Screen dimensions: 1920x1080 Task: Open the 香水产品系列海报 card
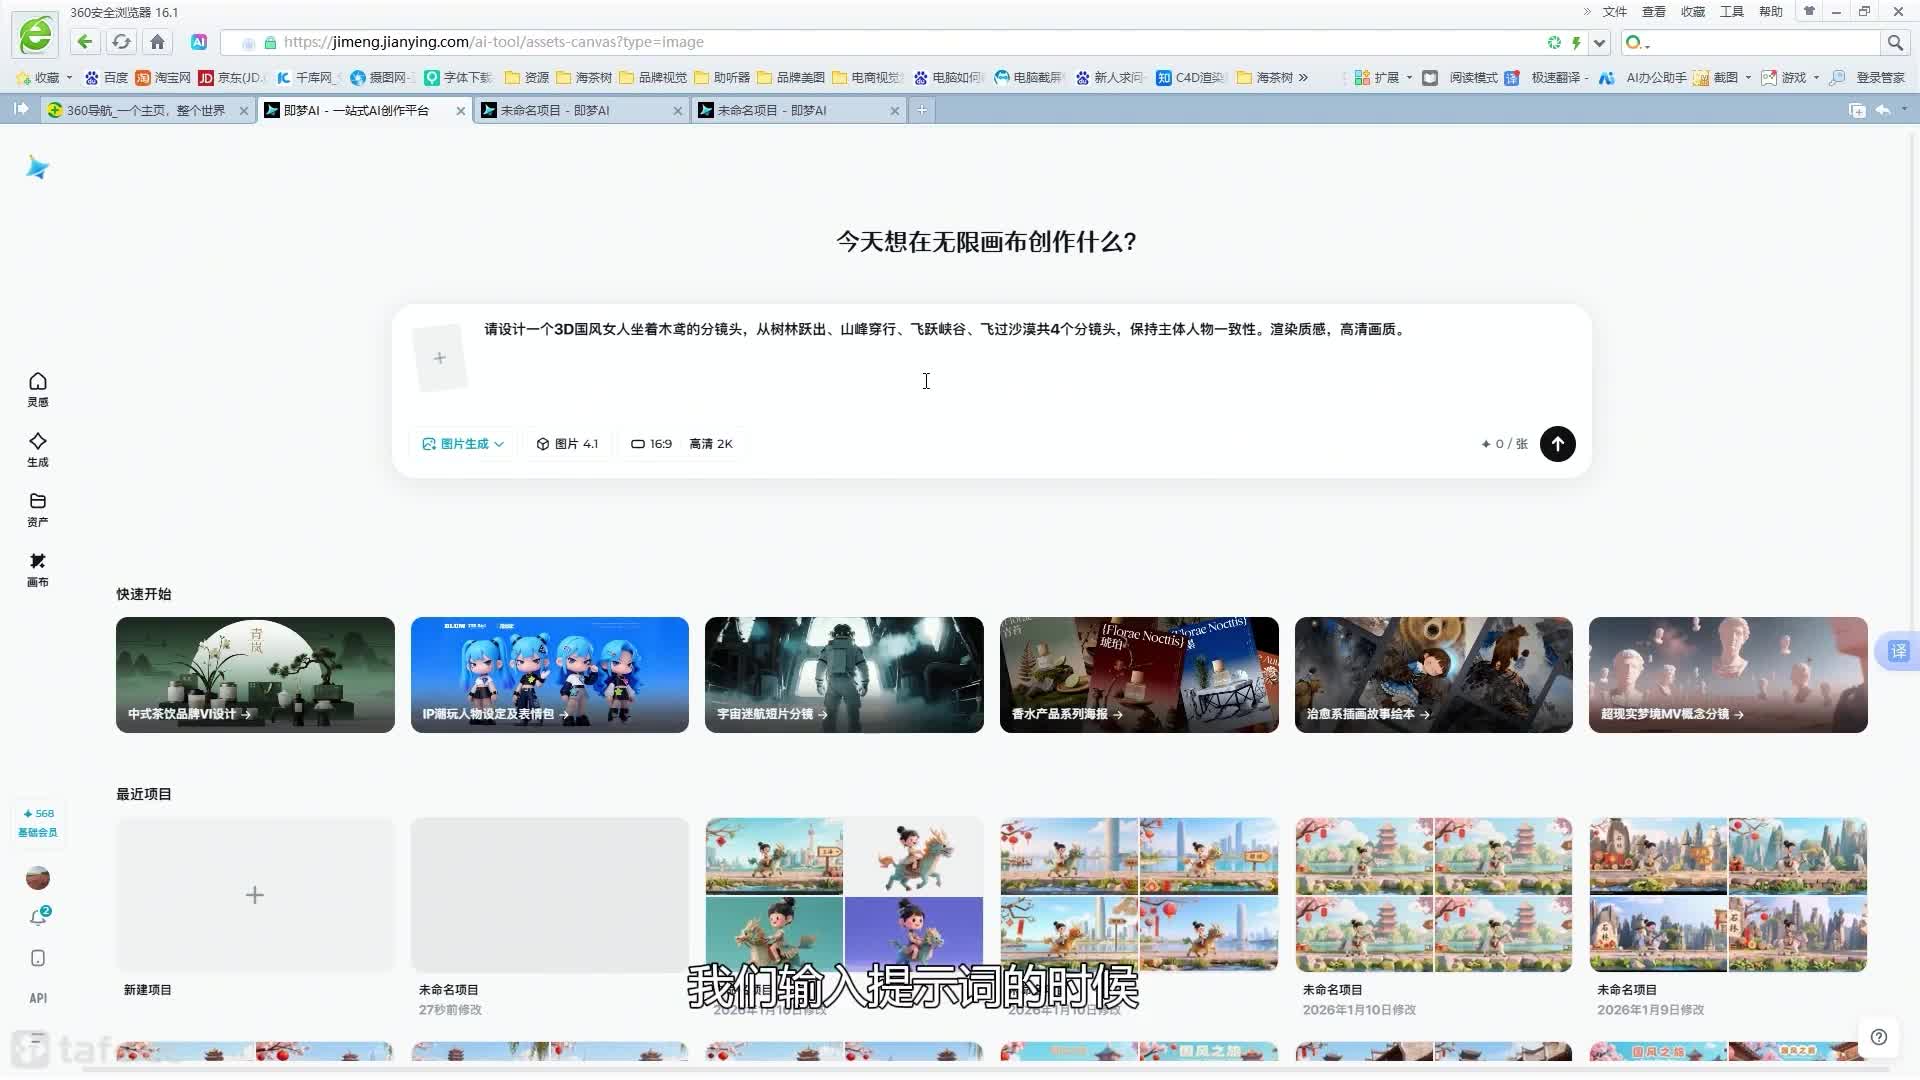click(1139, 675)
